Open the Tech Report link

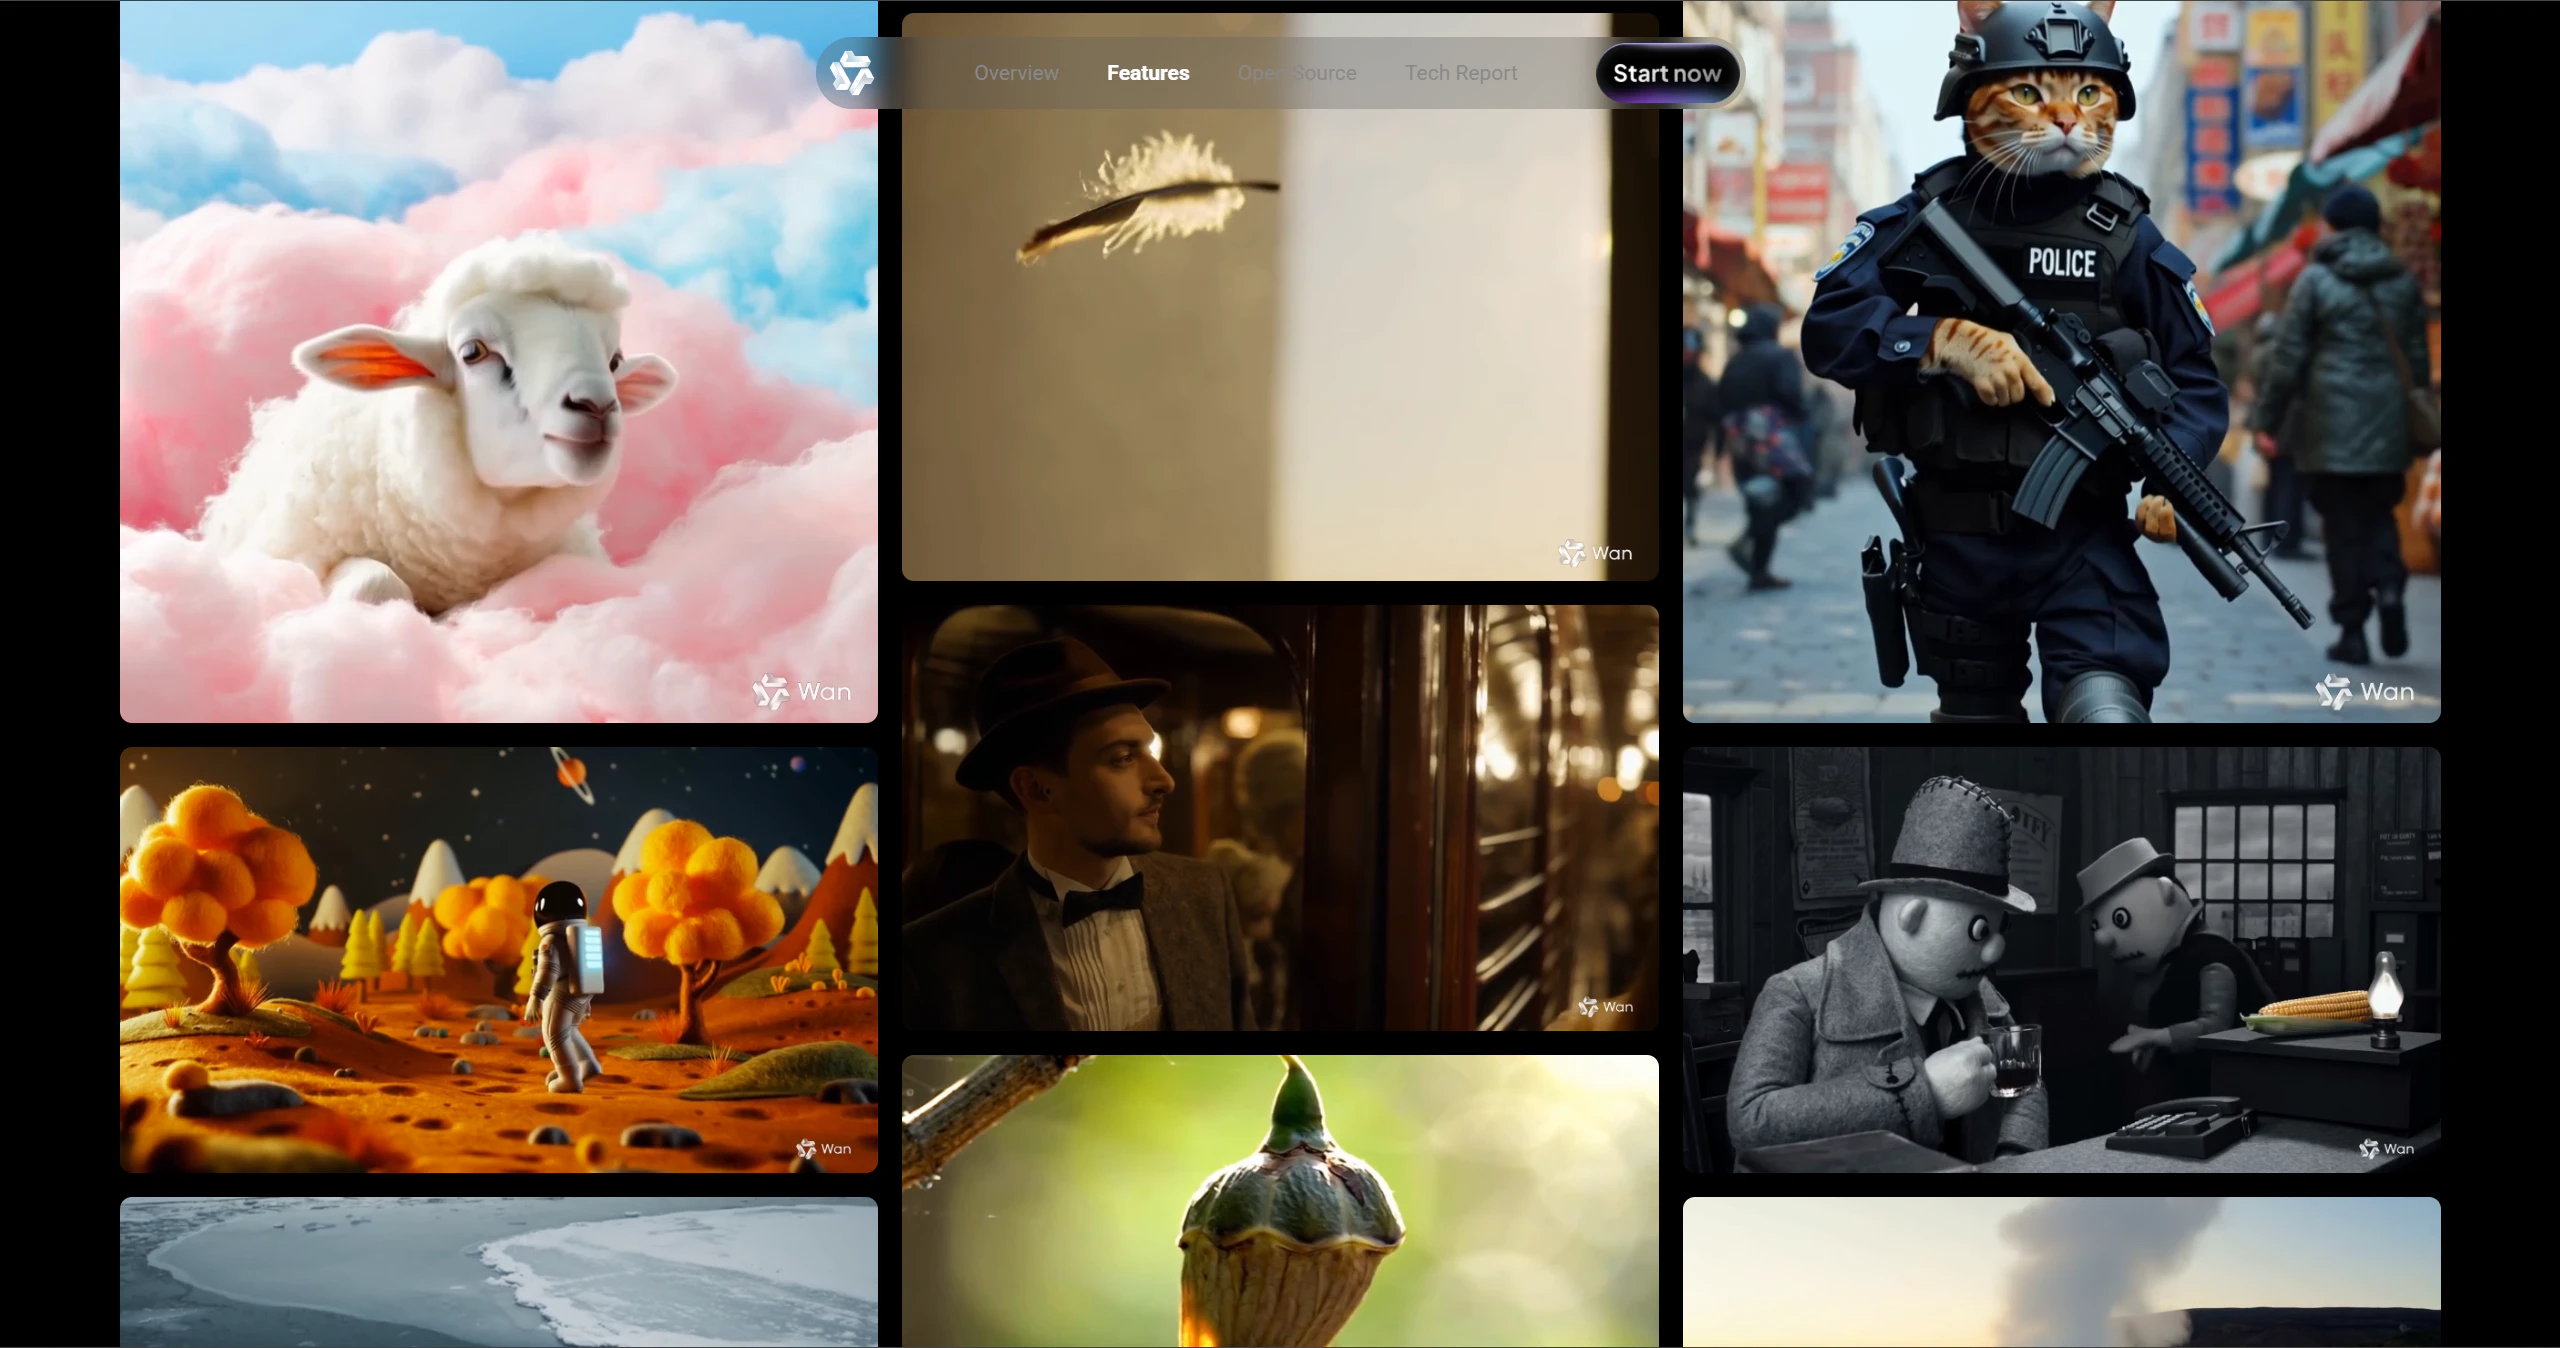(x=1460, y=73)
